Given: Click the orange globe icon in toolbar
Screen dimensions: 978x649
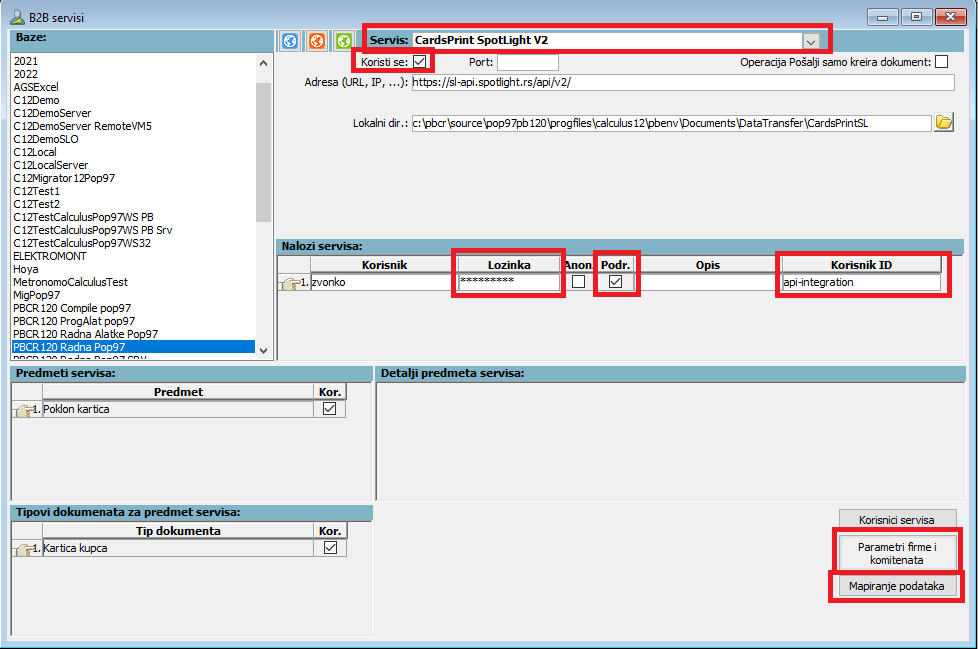Looking at the screenshot, I should 317,41.
